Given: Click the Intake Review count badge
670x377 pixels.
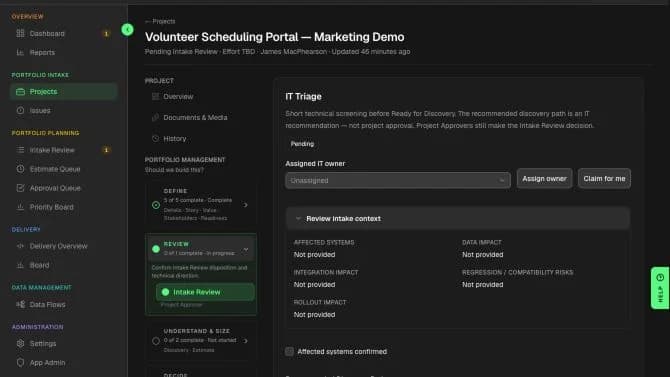Looking at the screenshot, I should [106, 150].
